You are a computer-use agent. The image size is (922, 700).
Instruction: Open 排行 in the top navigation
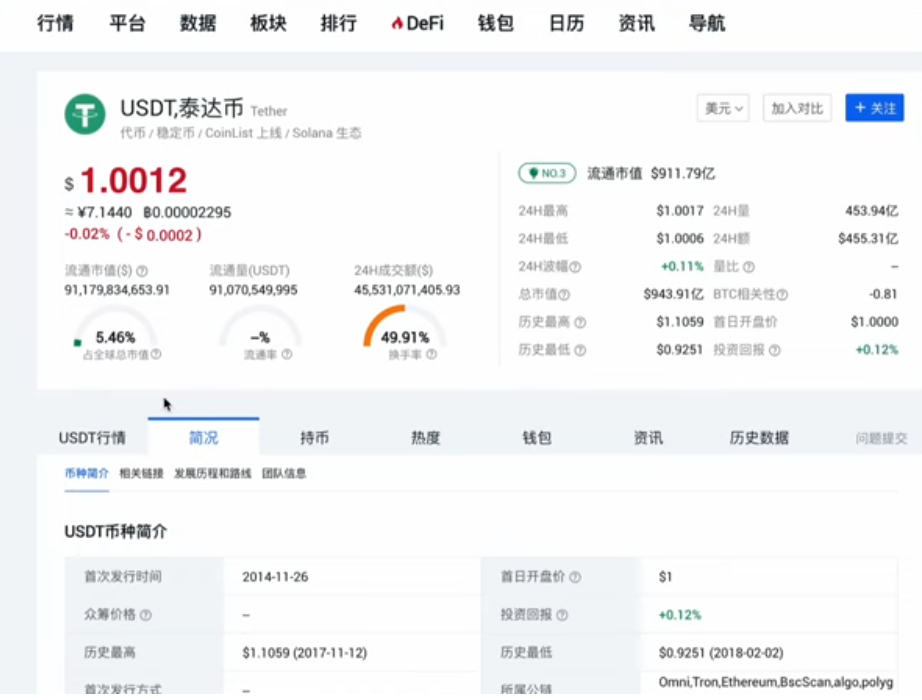click(x=339, y=24)
